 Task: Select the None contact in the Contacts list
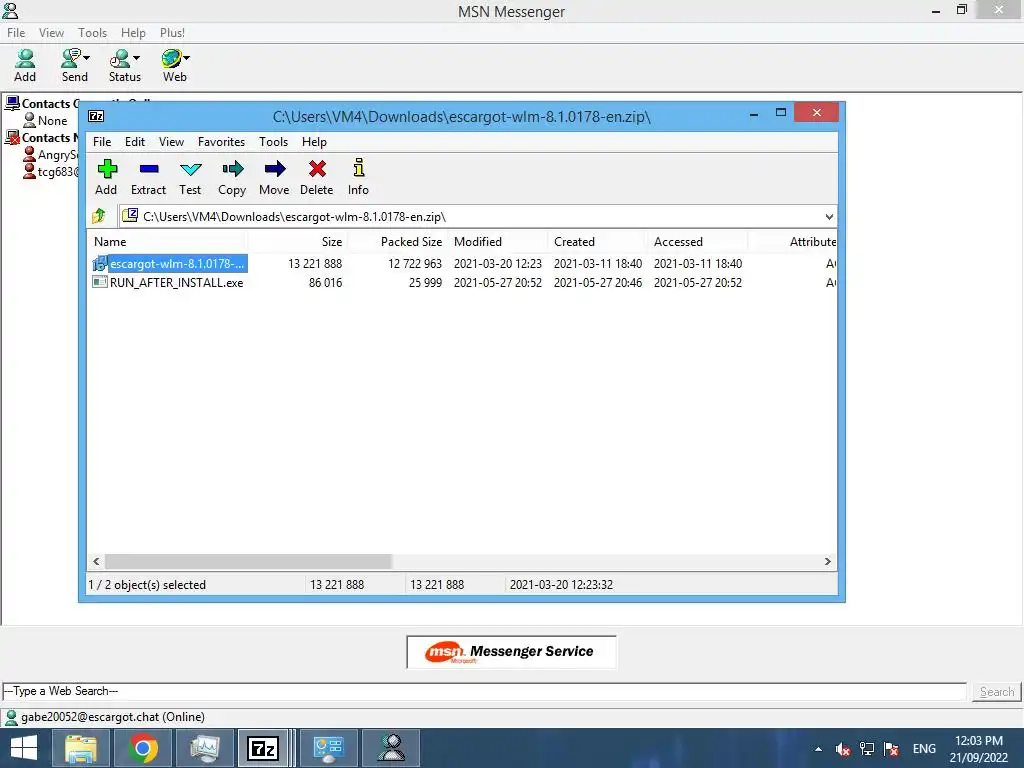(46, 121)
